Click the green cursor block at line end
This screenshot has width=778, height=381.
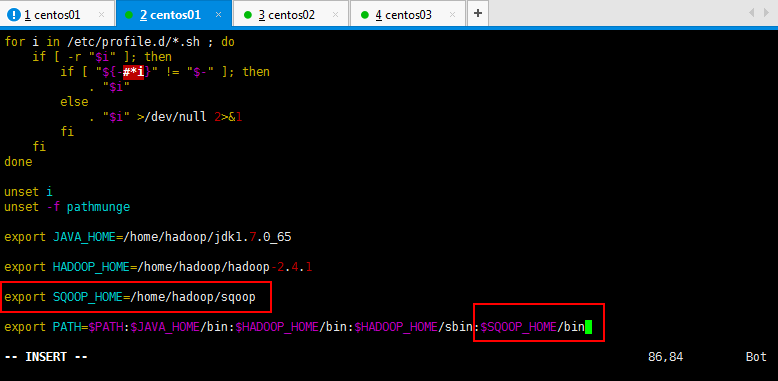coord(588,327)
